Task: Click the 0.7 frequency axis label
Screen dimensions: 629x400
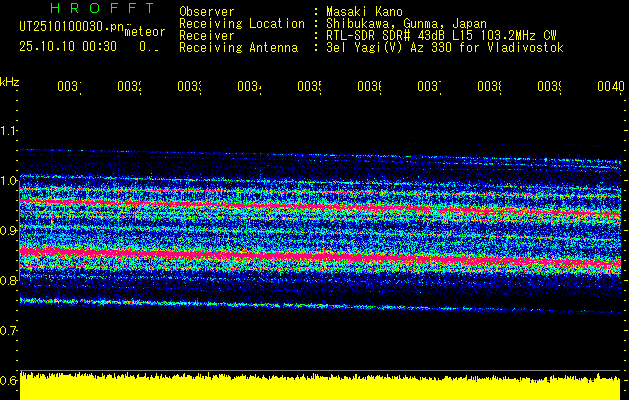Action: (8, 331)
